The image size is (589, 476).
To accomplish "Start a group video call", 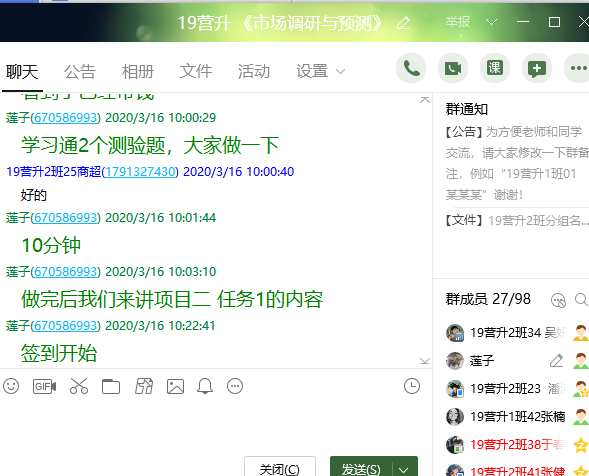I will (x=453, y=68).
